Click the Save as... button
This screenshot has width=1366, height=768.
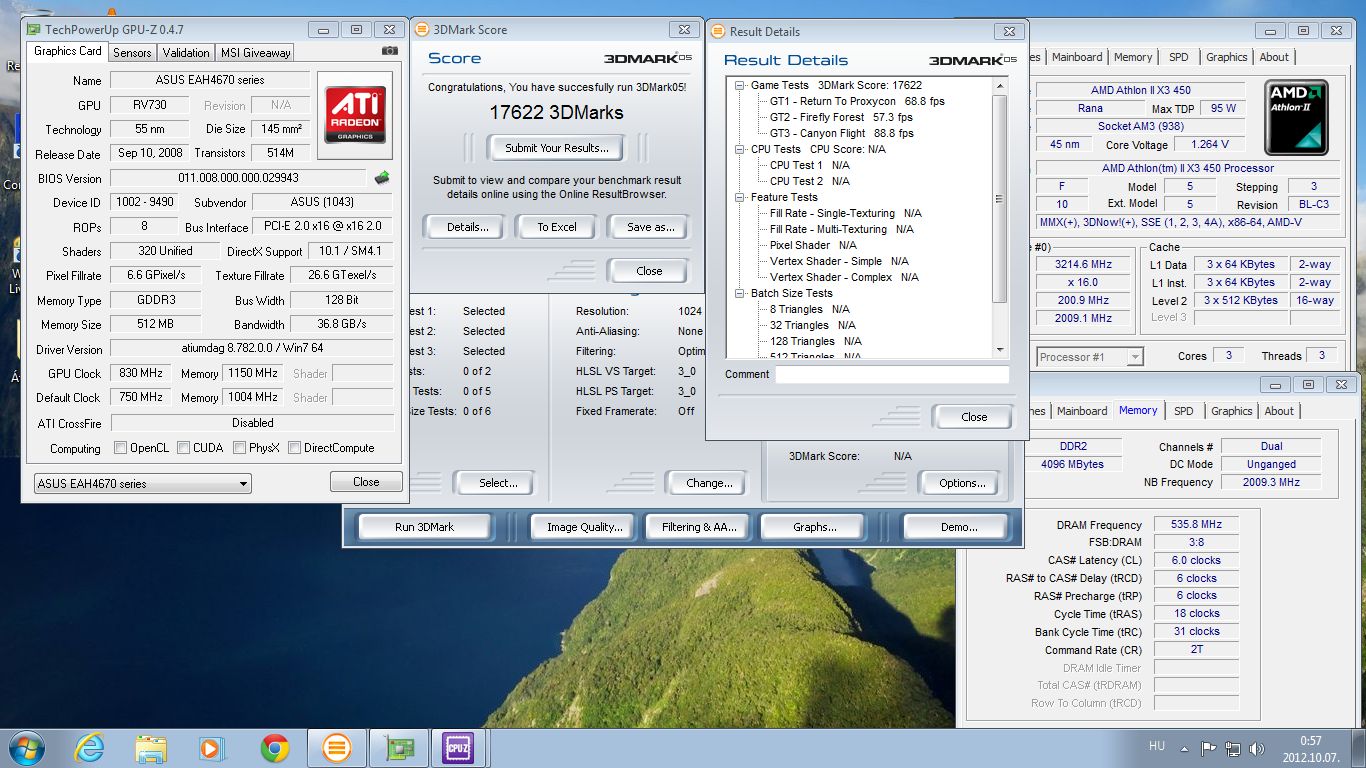pos(650,227)
